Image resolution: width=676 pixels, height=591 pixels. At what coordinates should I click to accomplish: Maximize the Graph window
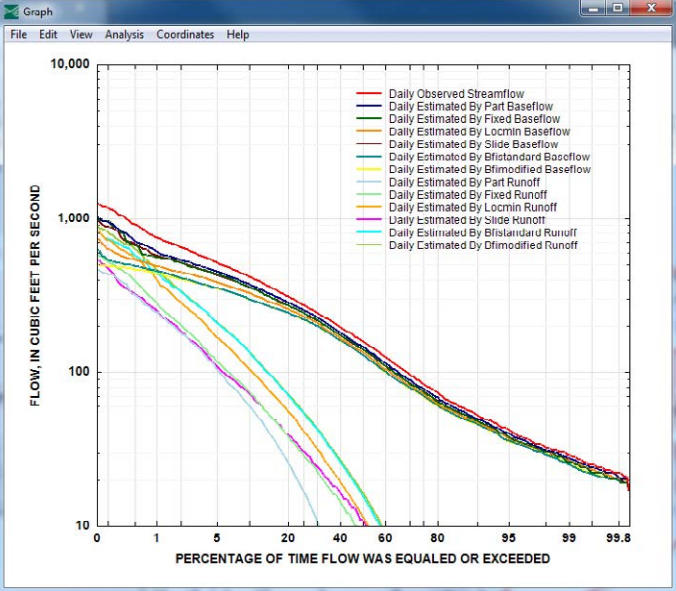(619, 9)
